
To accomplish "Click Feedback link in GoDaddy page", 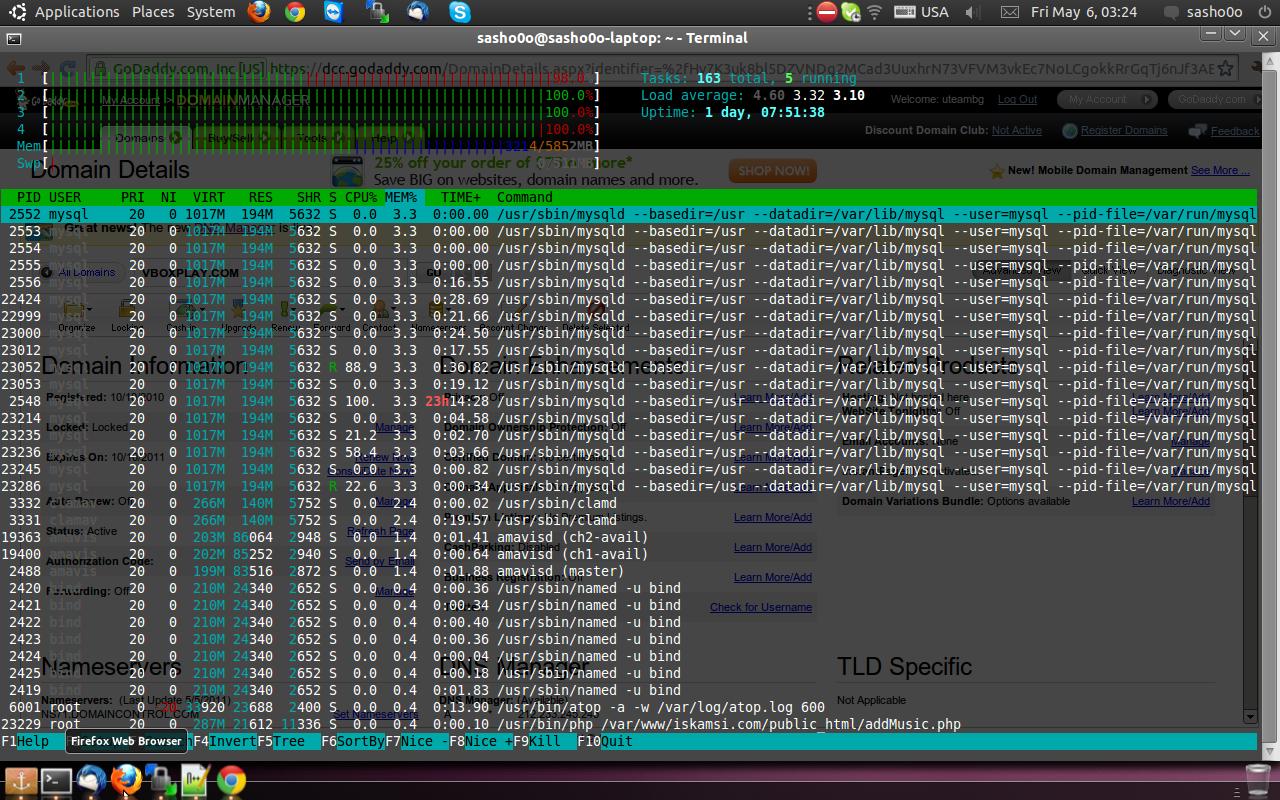I will (x=1235, y=131).
